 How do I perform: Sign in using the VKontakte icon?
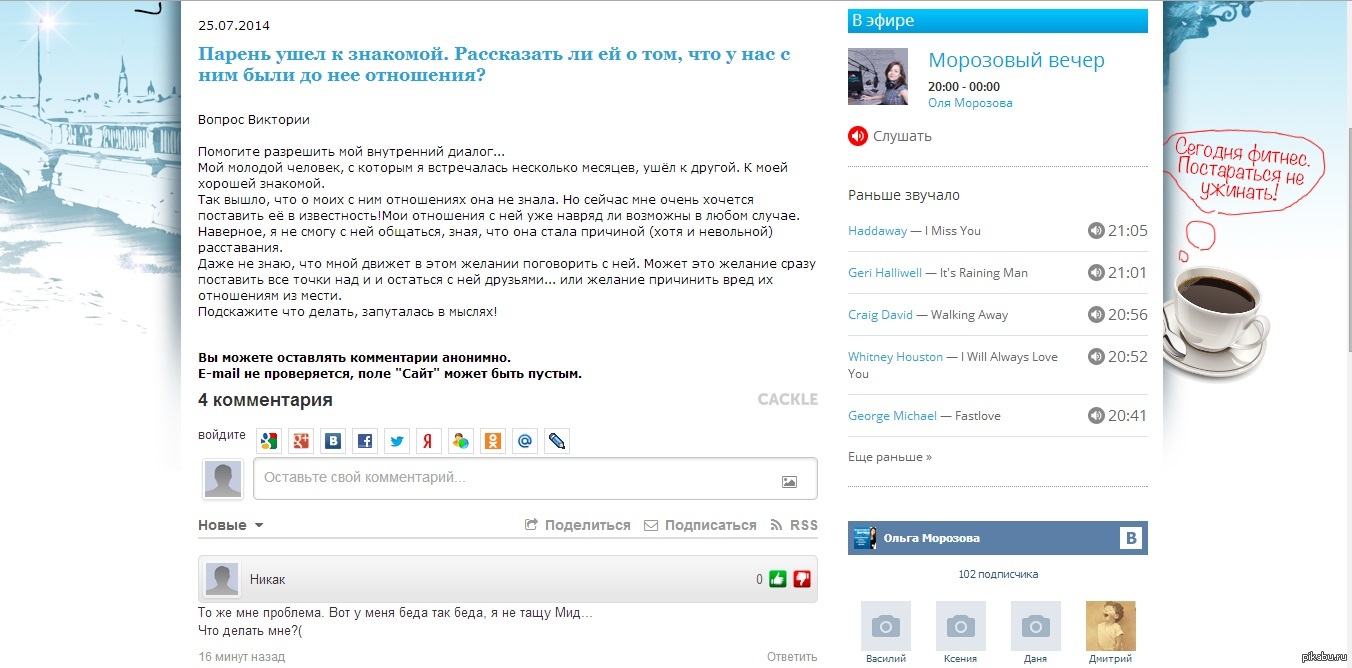[x=333, y=441]
